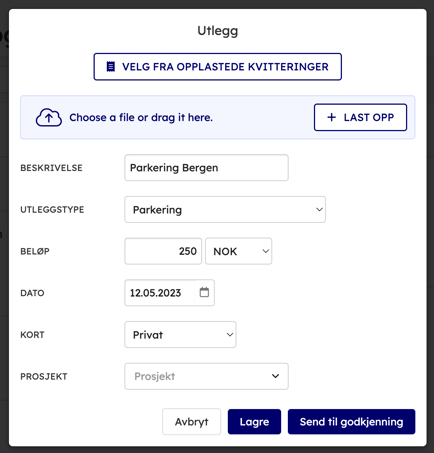Viewport: 434px width, 453px height.
Task: Click the Utleggstype dropdown chevron
Action: (x=319, y=210)
